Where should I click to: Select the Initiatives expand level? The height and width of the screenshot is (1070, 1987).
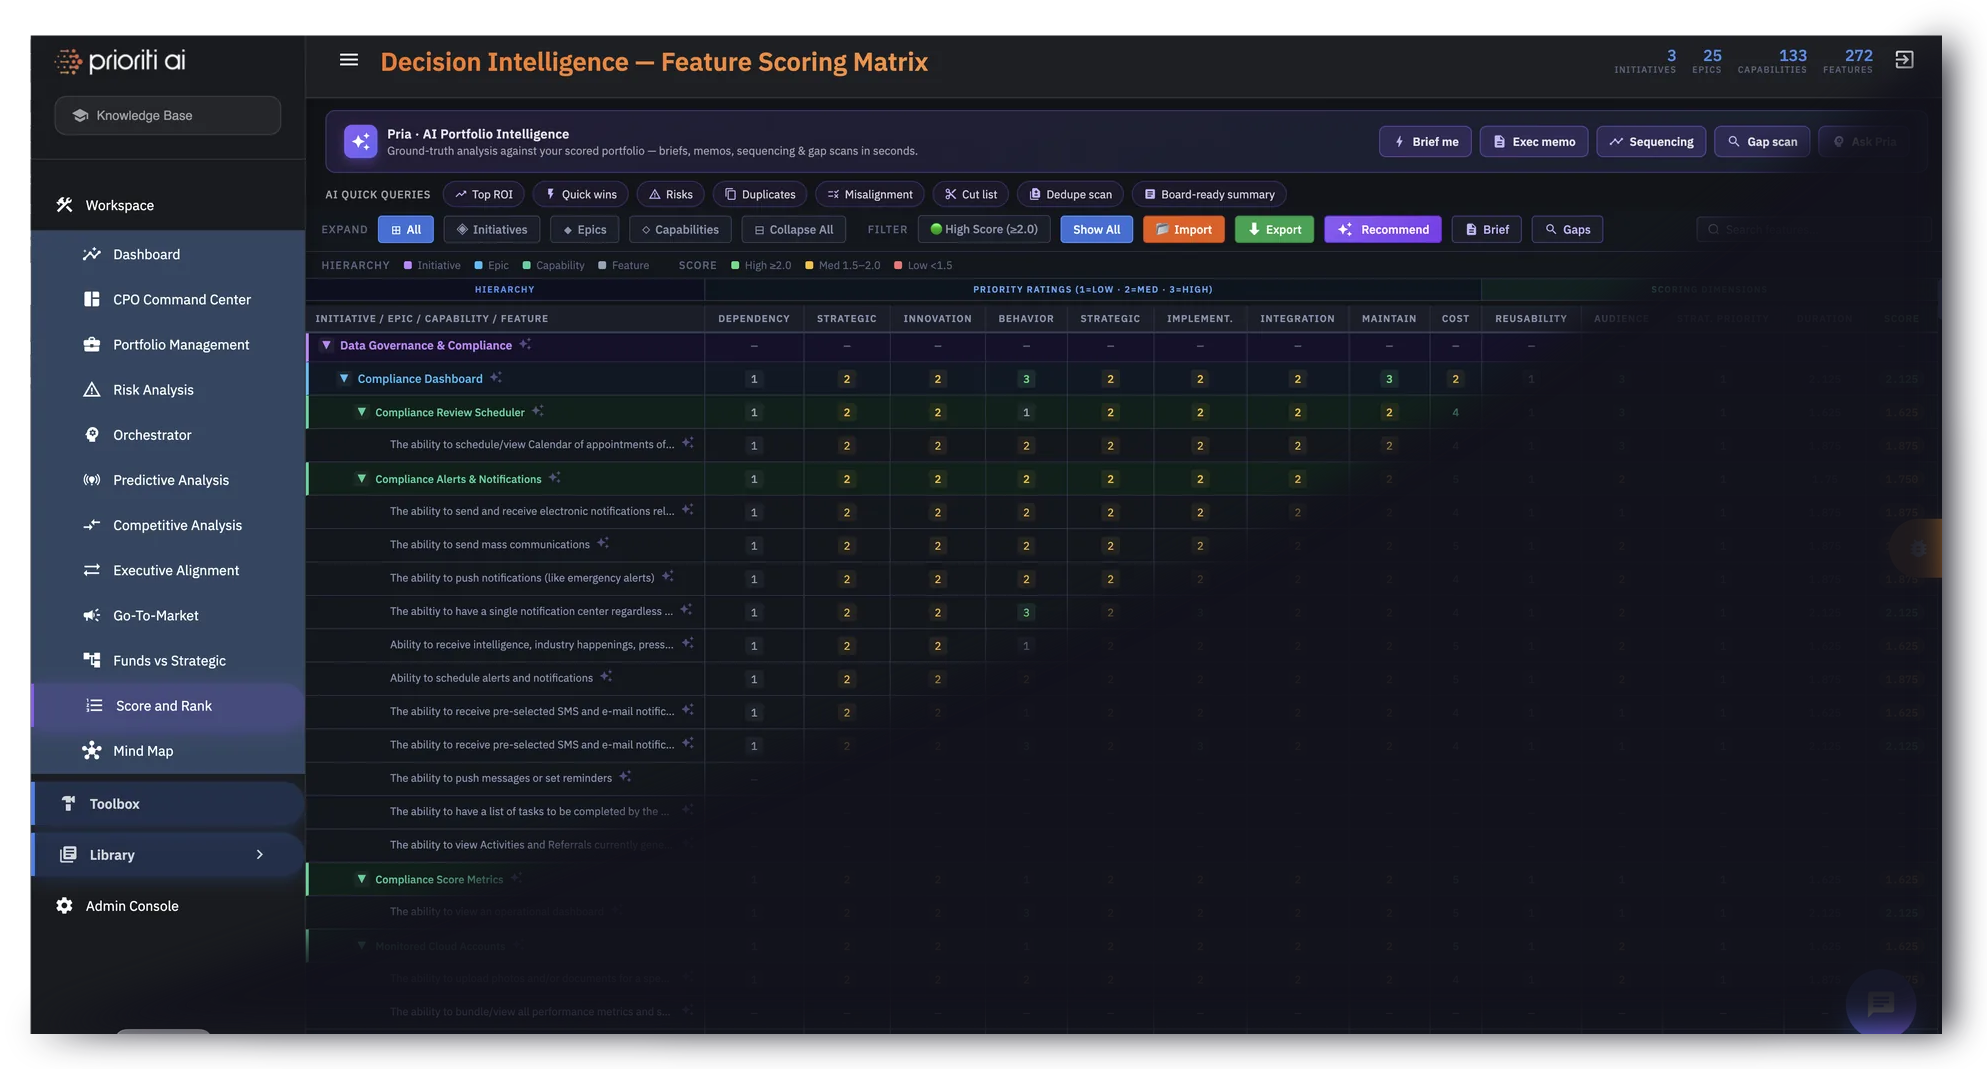[x=492, y=229]
